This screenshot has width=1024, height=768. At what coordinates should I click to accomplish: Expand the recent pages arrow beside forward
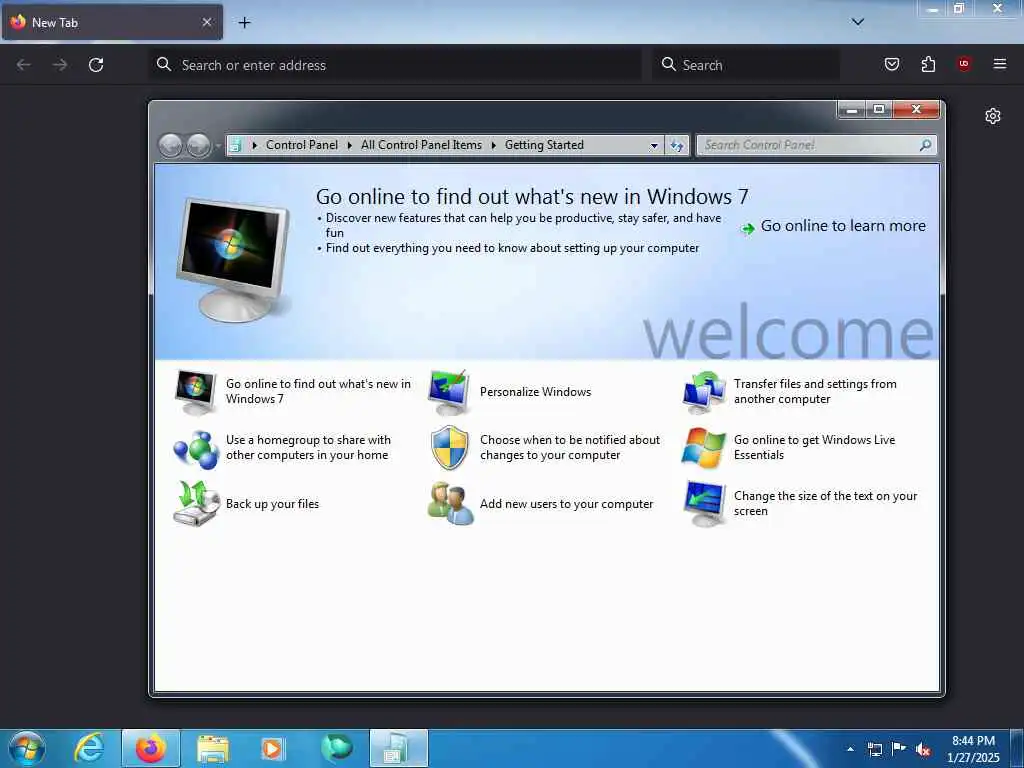click(218, 146)
